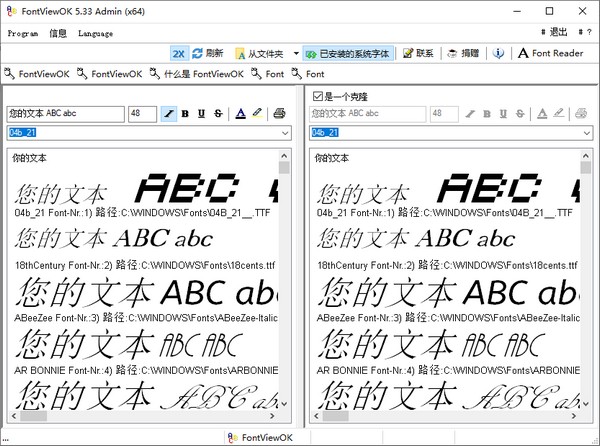Image resolution: width=600 pixels, height=446 pixels.
Task: Click the 已安装的系统字体 button
Action: [x=349, y=53]
